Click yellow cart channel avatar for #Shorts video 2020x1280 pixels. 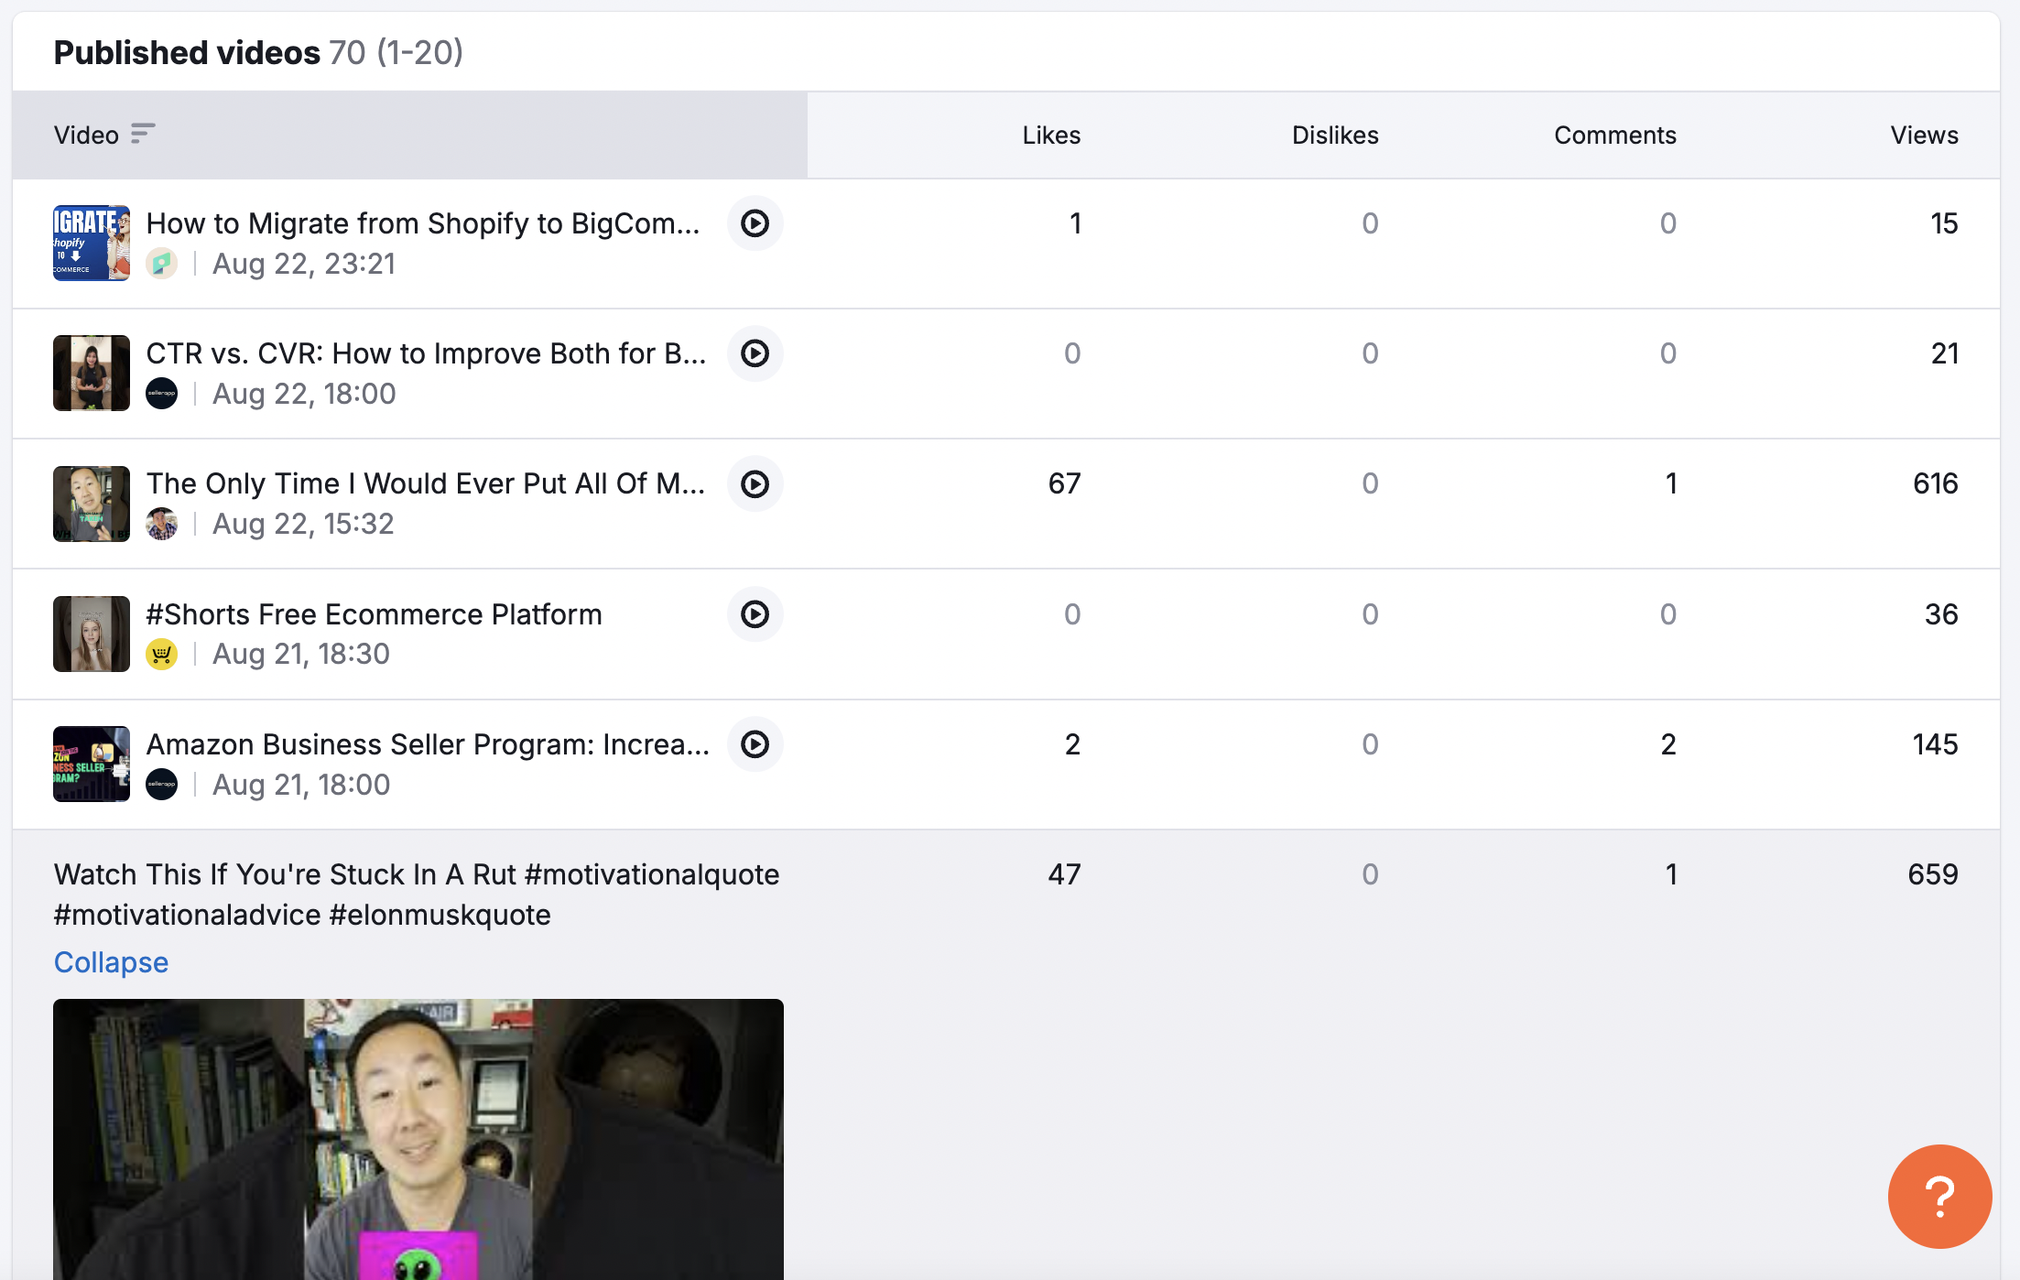pyautogui.click(x=162, y=654)
